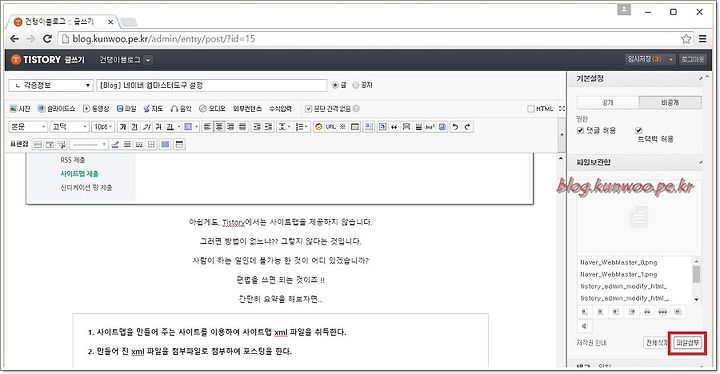Insert a 동영상 video

point(96,108)
